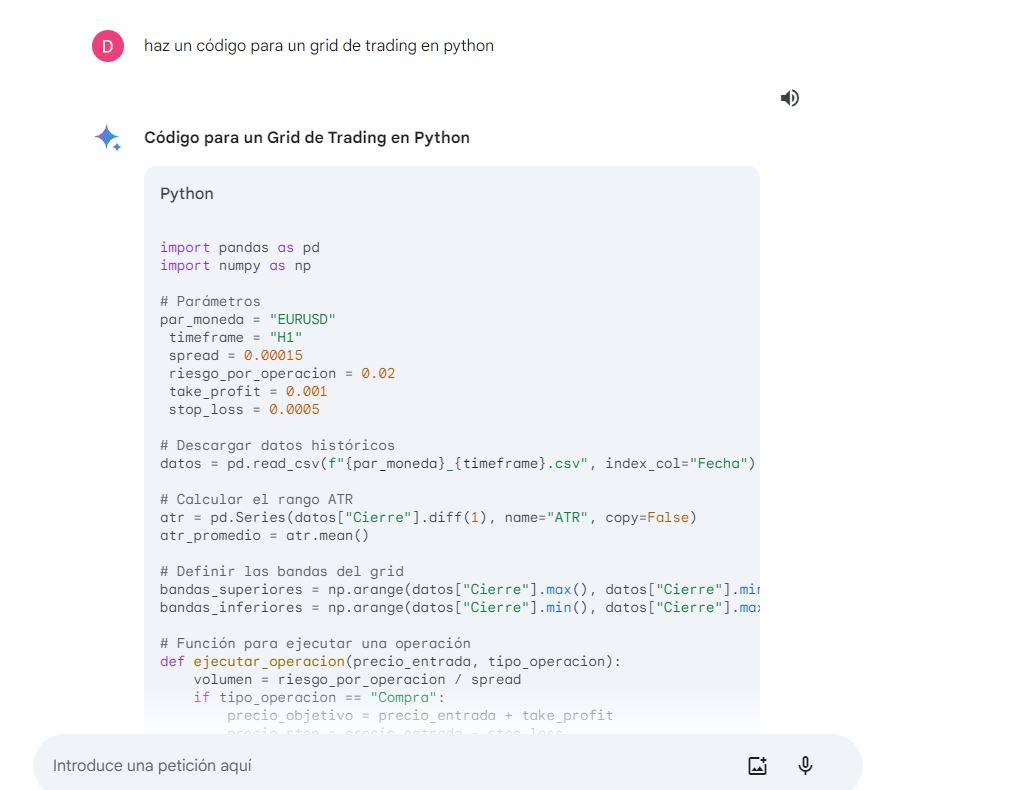Click the pd.read_csv datos line
This screenshot has width=1036, height=790.
pos(457,463)
